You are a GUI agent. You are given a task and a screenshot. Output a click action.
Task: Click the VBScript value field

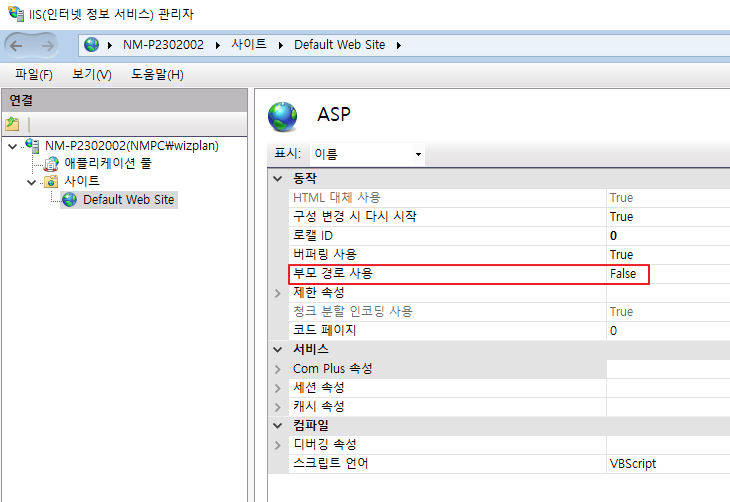[668, 464]
